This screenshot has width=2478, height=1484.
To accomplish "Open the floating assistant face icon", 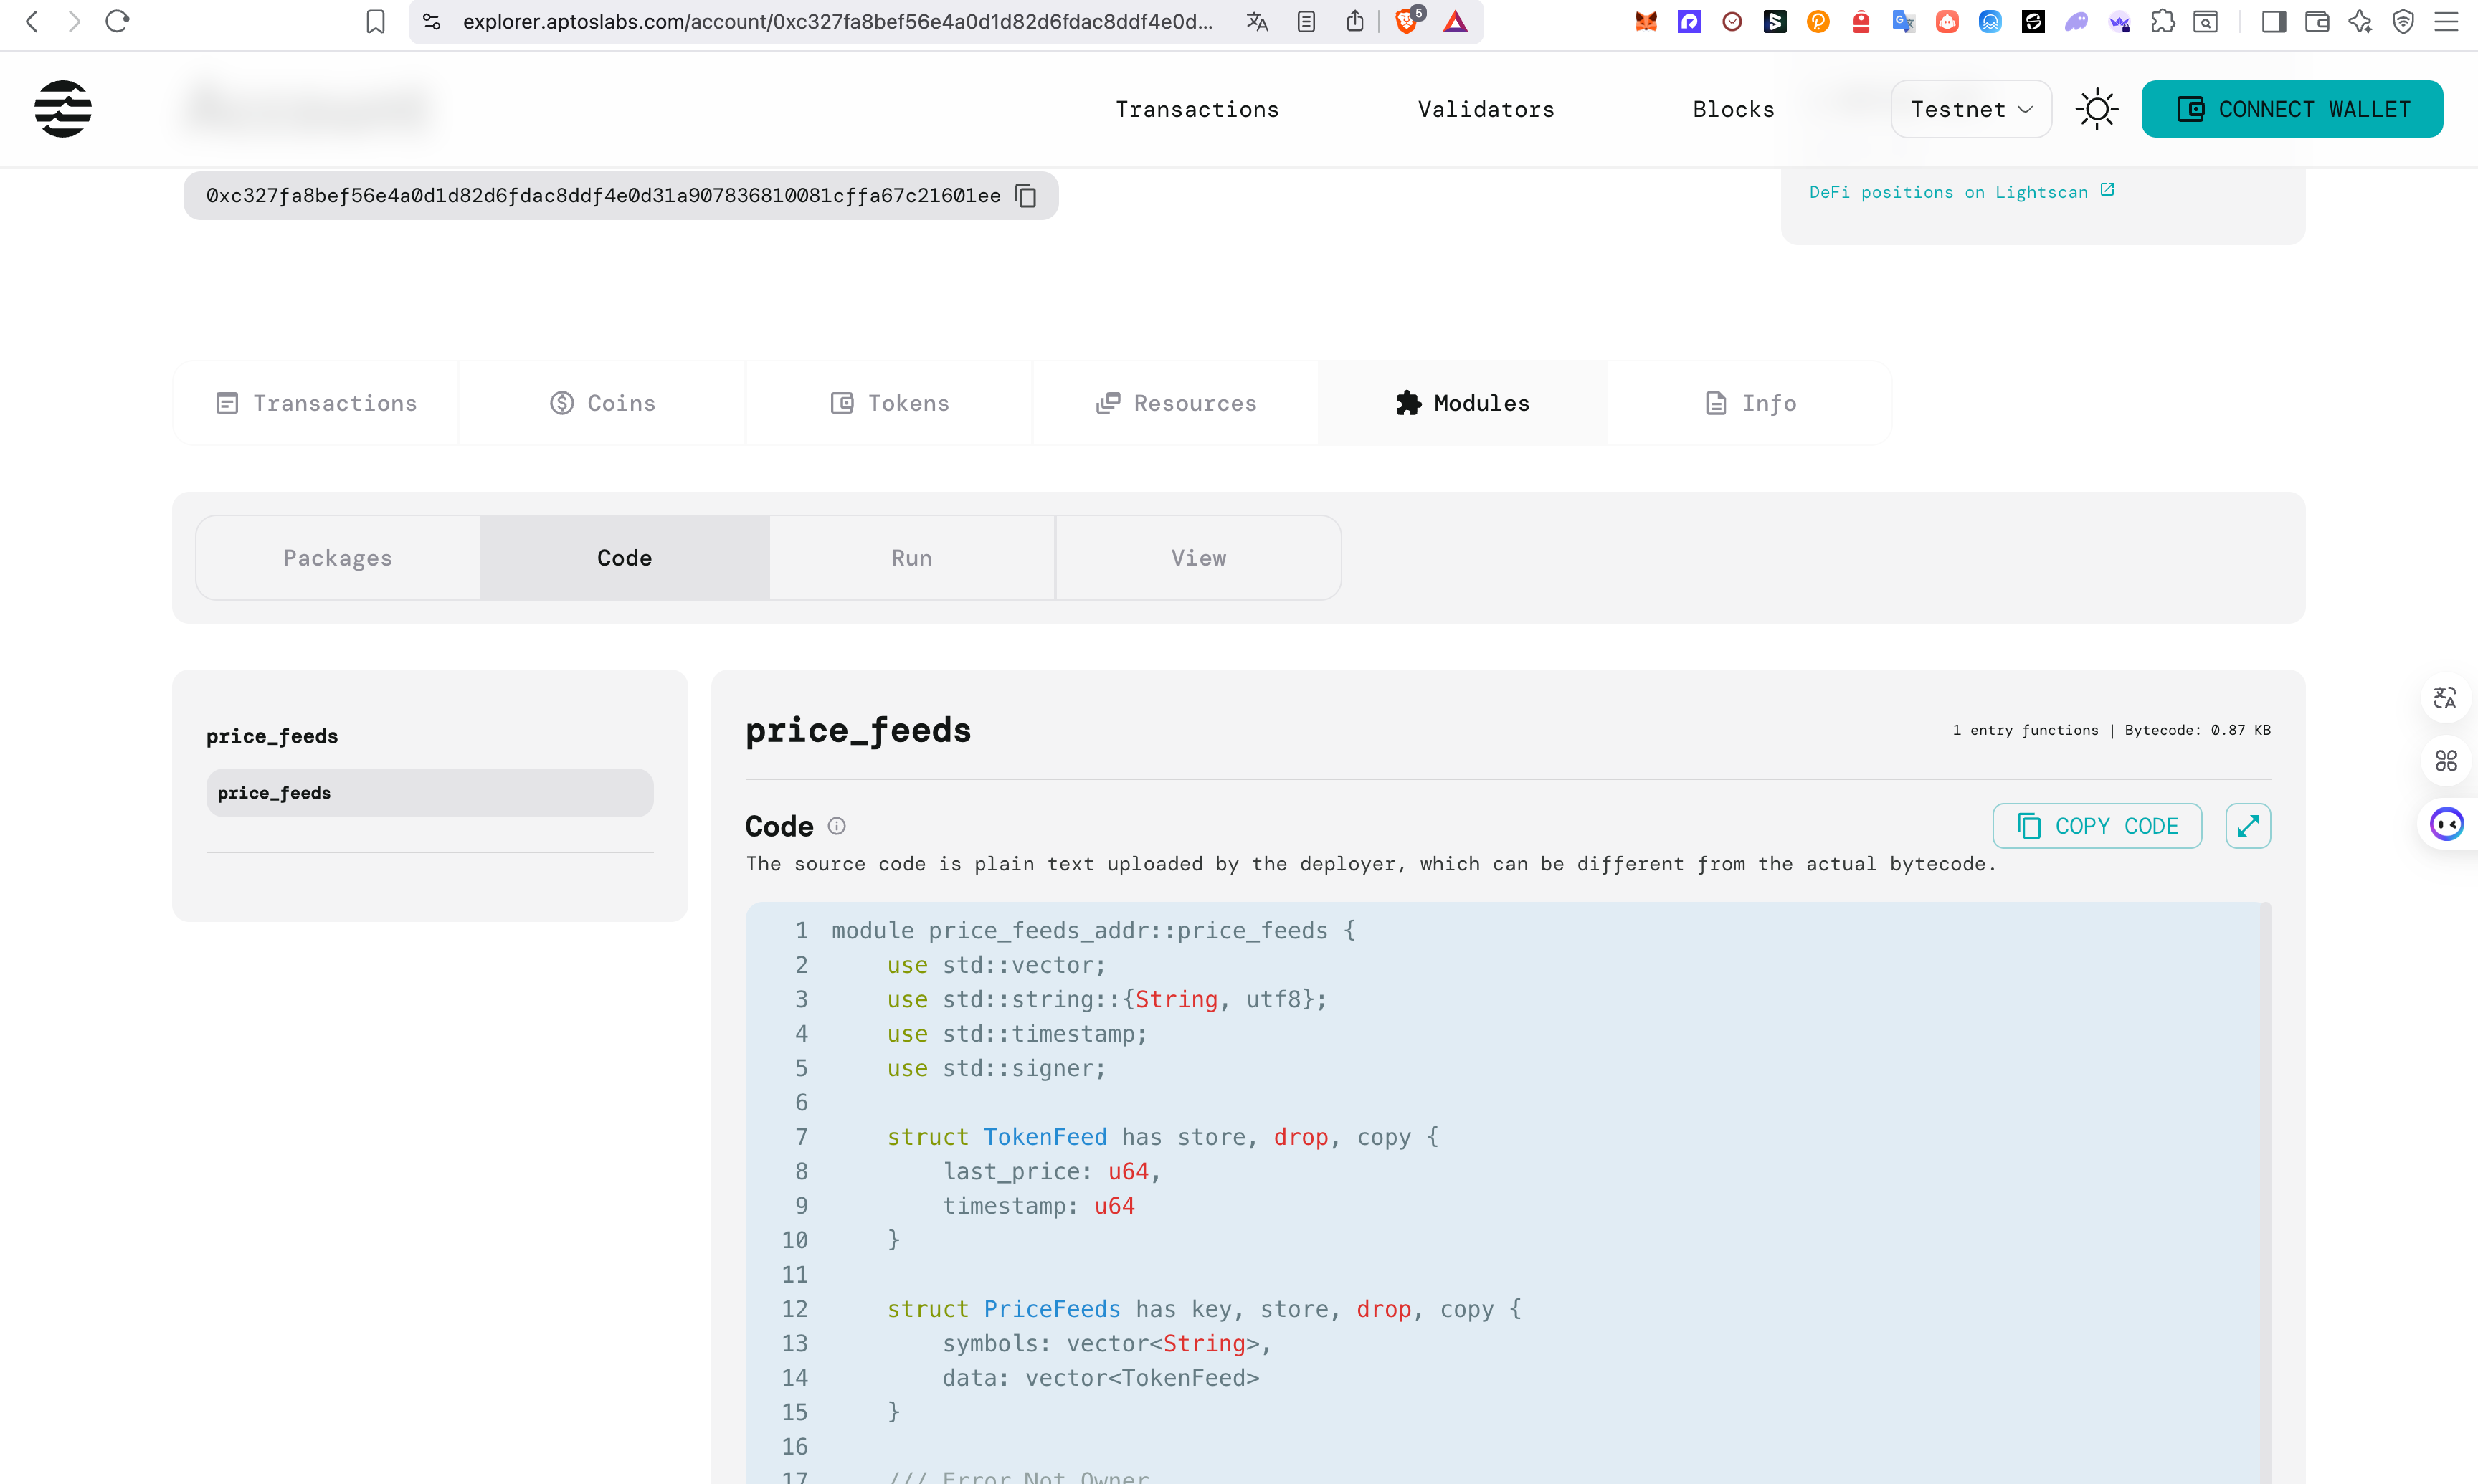I will point(2446,825).
